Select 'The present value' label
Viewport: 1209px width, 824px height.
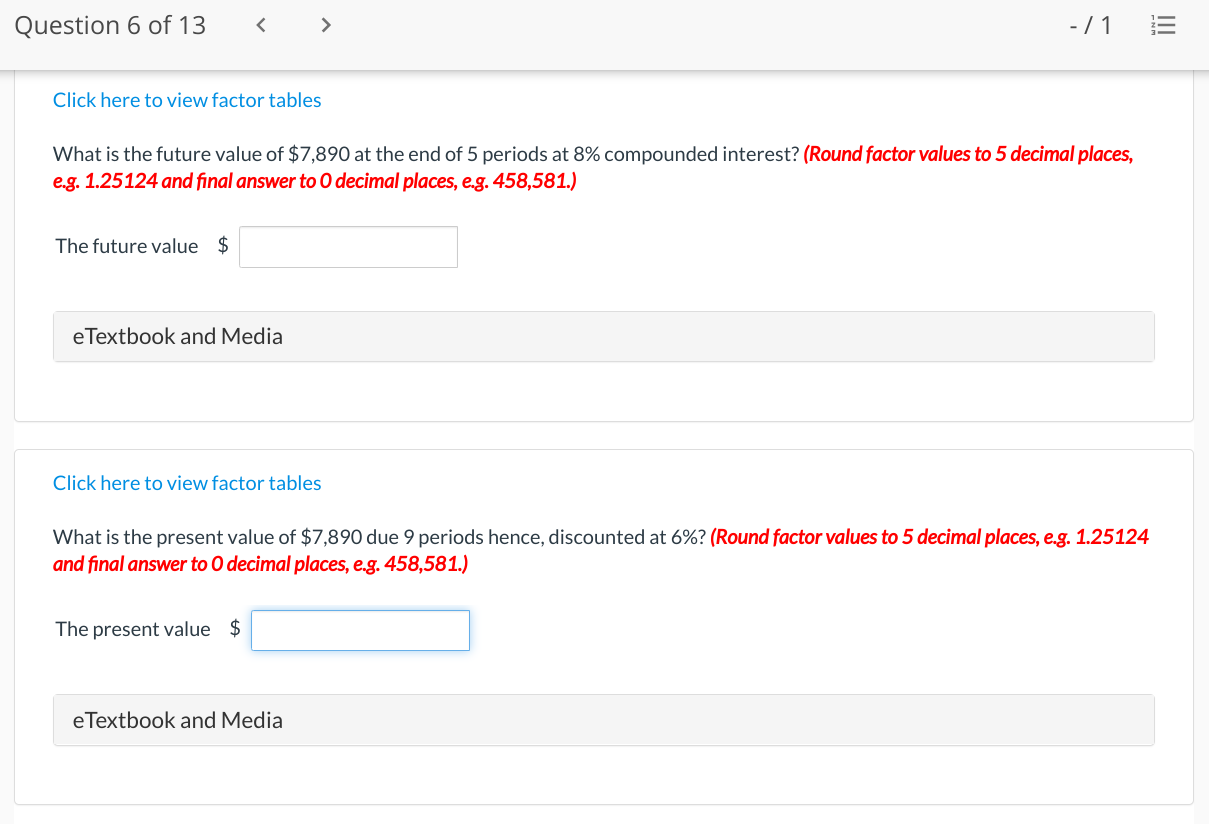[x=133, y=629]
